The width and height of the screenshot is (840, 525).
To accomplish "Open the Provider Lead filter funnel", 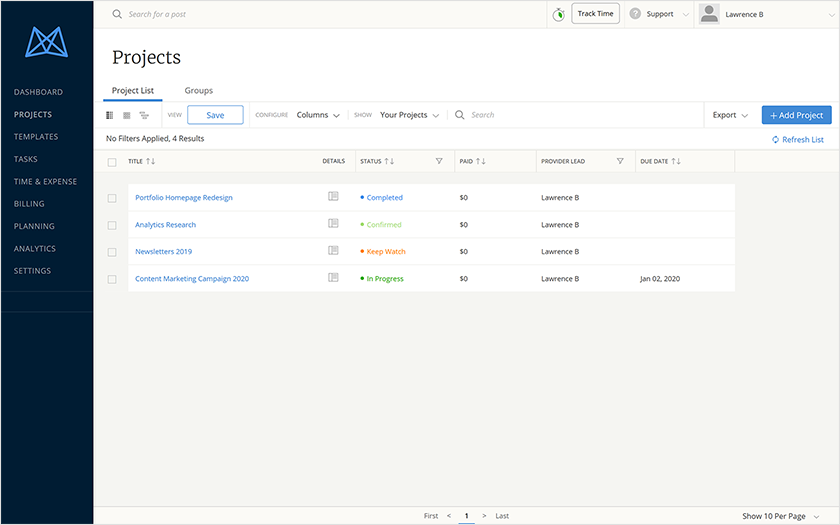I will [620, 161].
